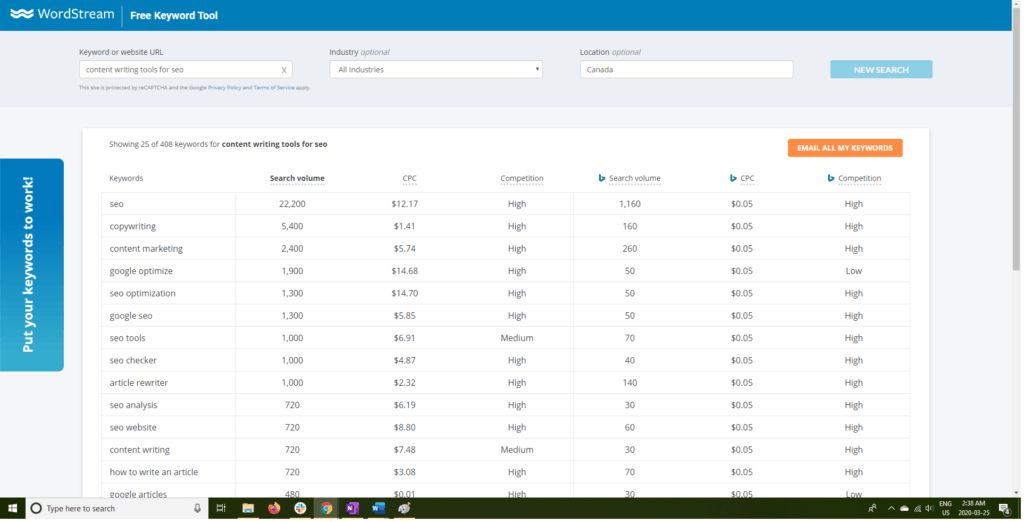Sort by Google Competition column header
The width and height of the screenshot is (1024, 522).
pos(522,178)
